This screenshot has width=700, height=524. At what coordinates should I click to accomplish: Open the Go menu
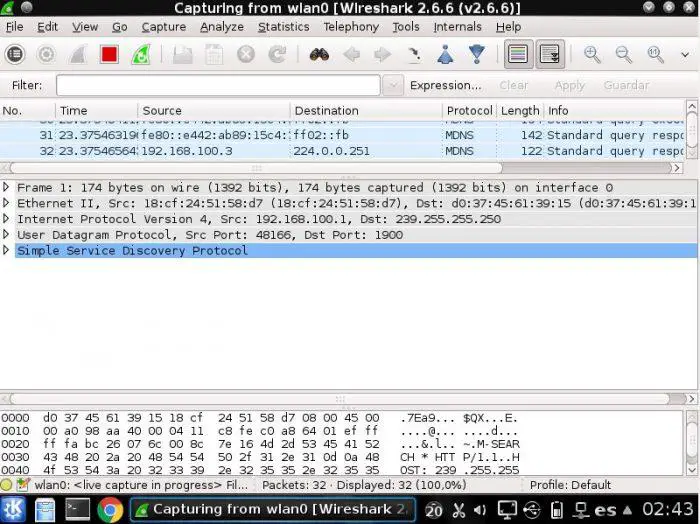(x=120, y=27)
